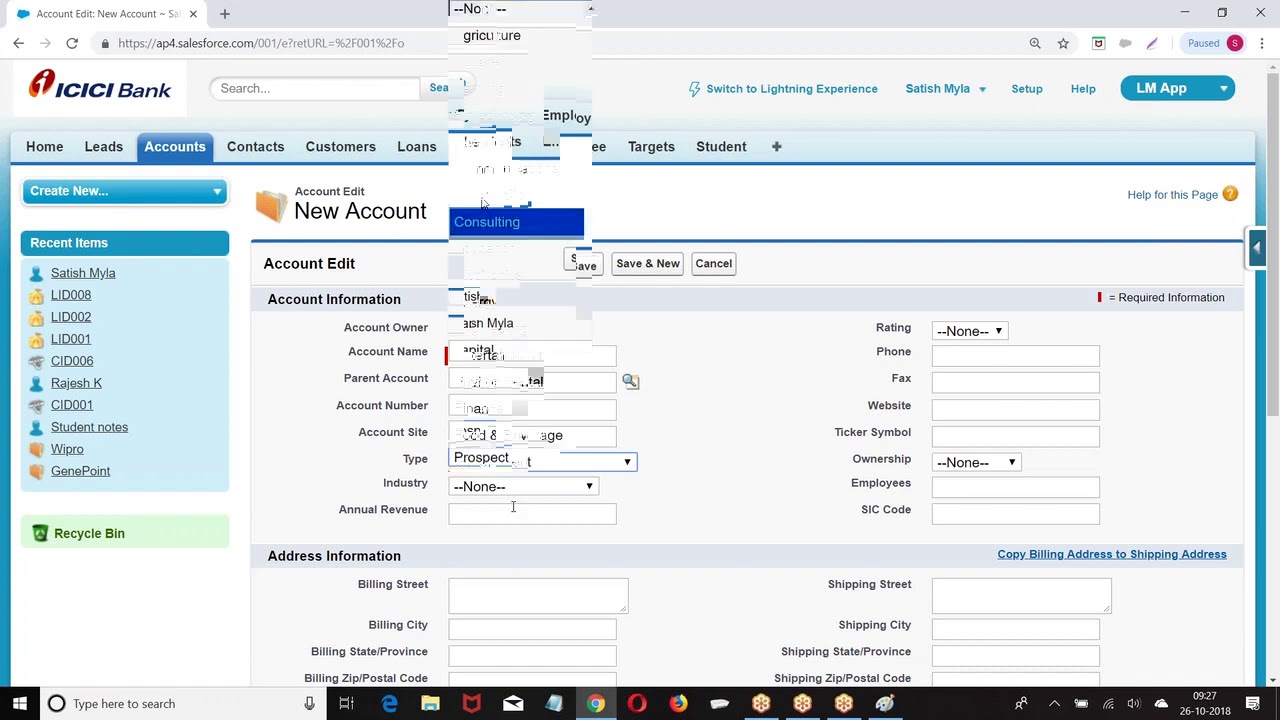This screenshot has height=720, width=1280.
Task: Click the Annual Revenue field
Action: pos(532,514)
